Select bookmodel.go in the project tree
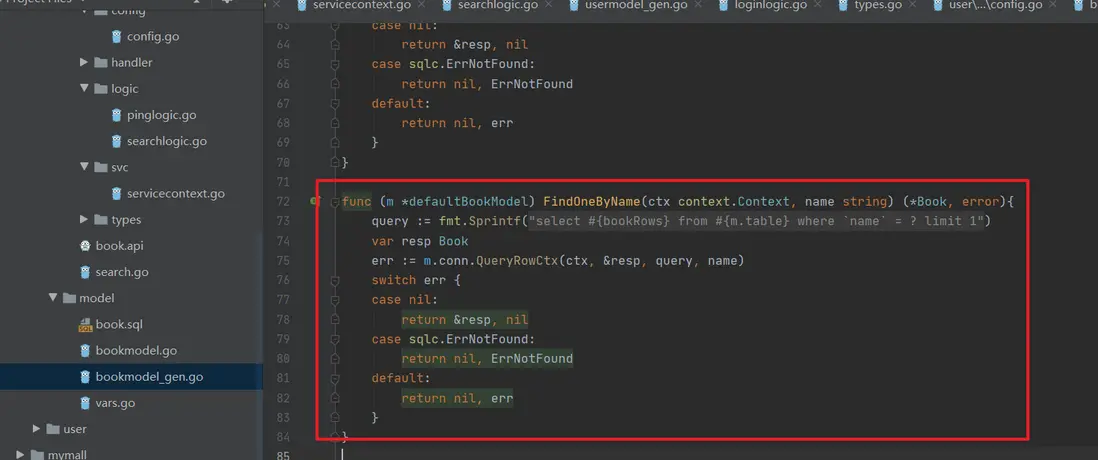 136,351
